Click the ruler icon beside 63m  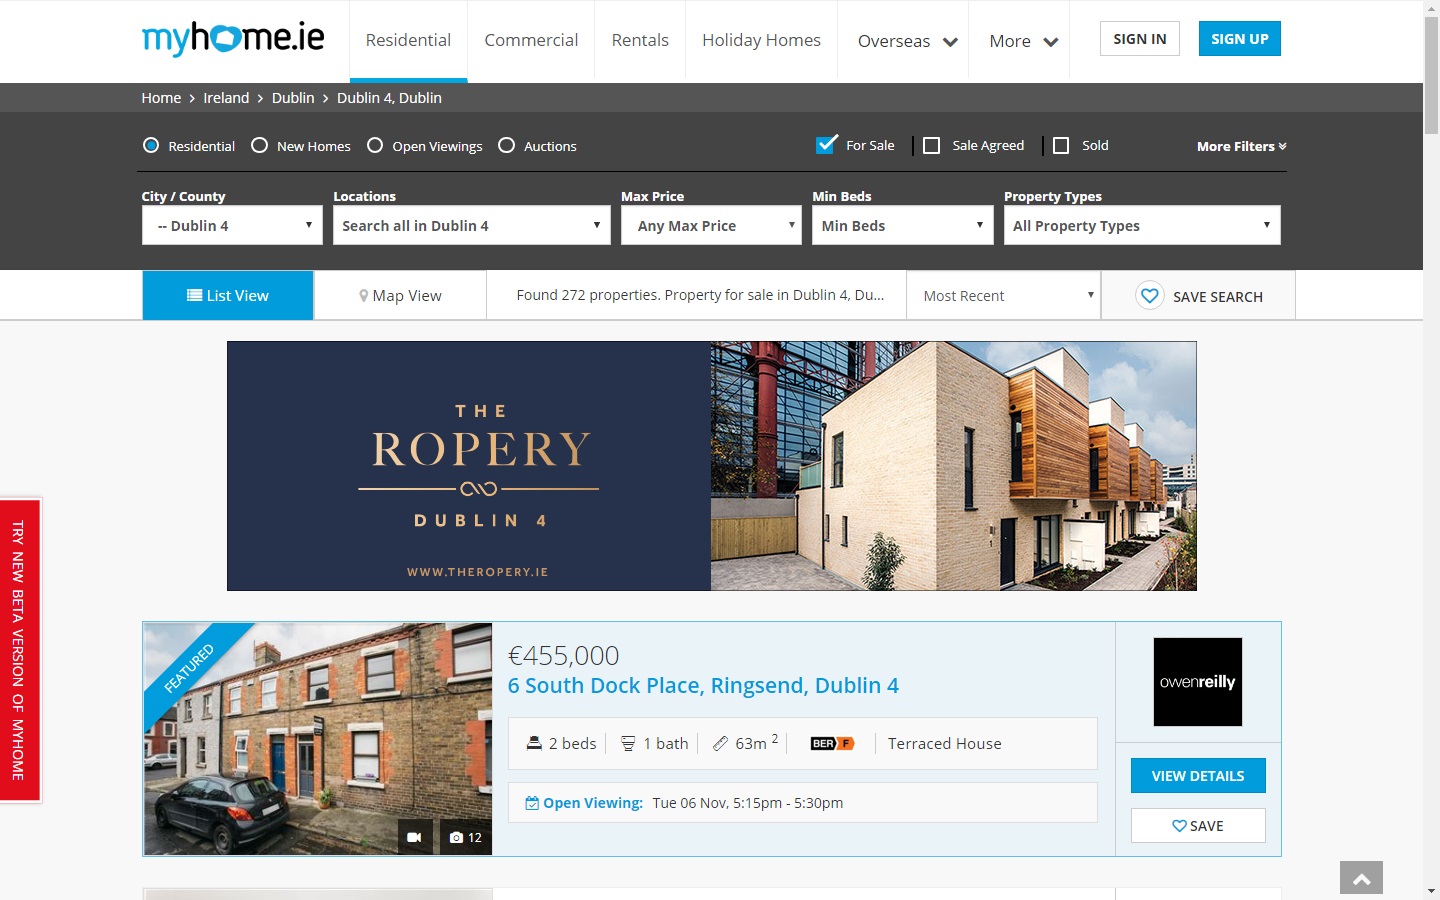pyautogui.click(x=720, y=743)
